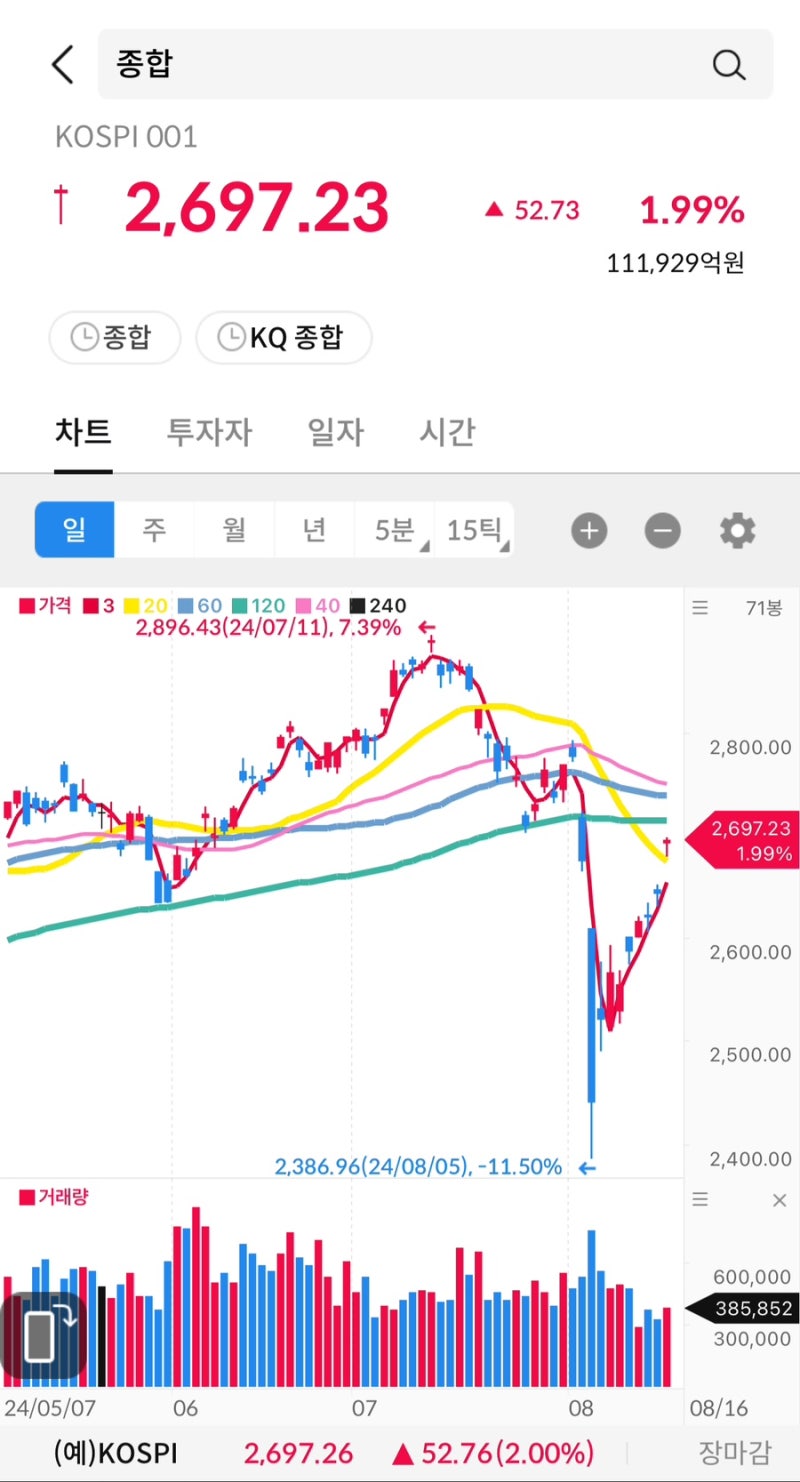Tap the KQ 종합 index button
The image size is (800, 1482).
tap(284, 338)
